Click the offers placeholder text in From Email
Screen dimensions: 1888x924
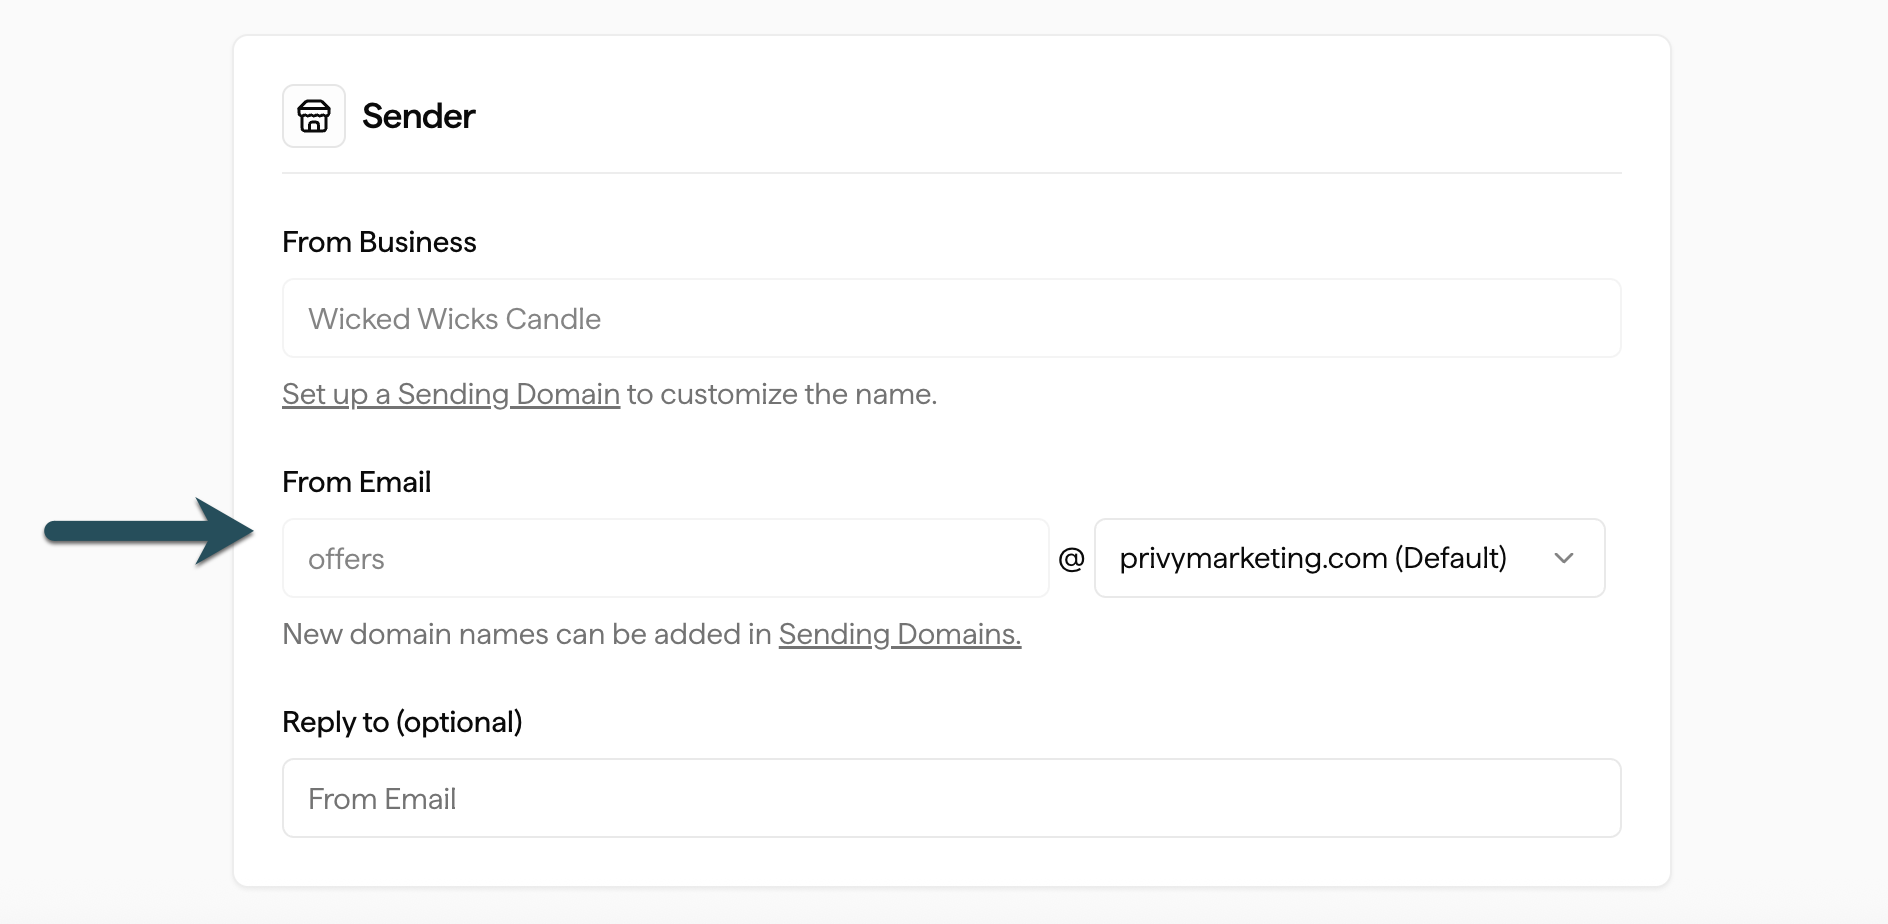point(346,558)
